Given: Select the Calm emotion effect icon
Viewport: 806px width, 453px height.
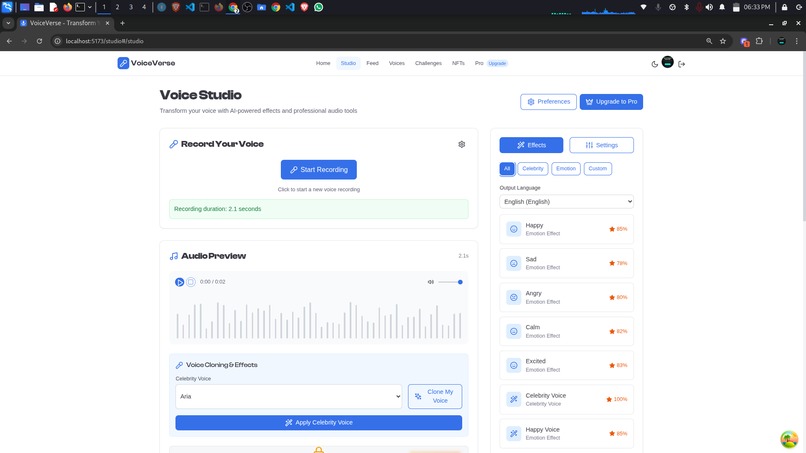Looking at the screenshot, I should pyautogui.click(x=514, y=331).
